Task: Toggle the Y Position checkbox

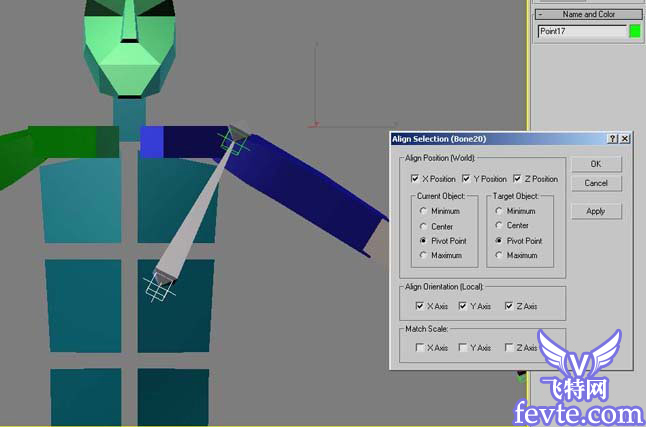Action: pyautogui.click(x=466, y=178)
